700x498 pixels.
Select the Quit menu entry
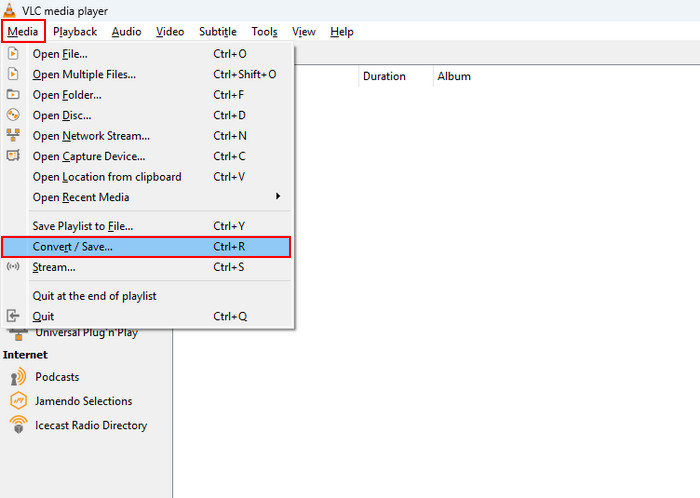pyautogui.click(x=147, y=316)
